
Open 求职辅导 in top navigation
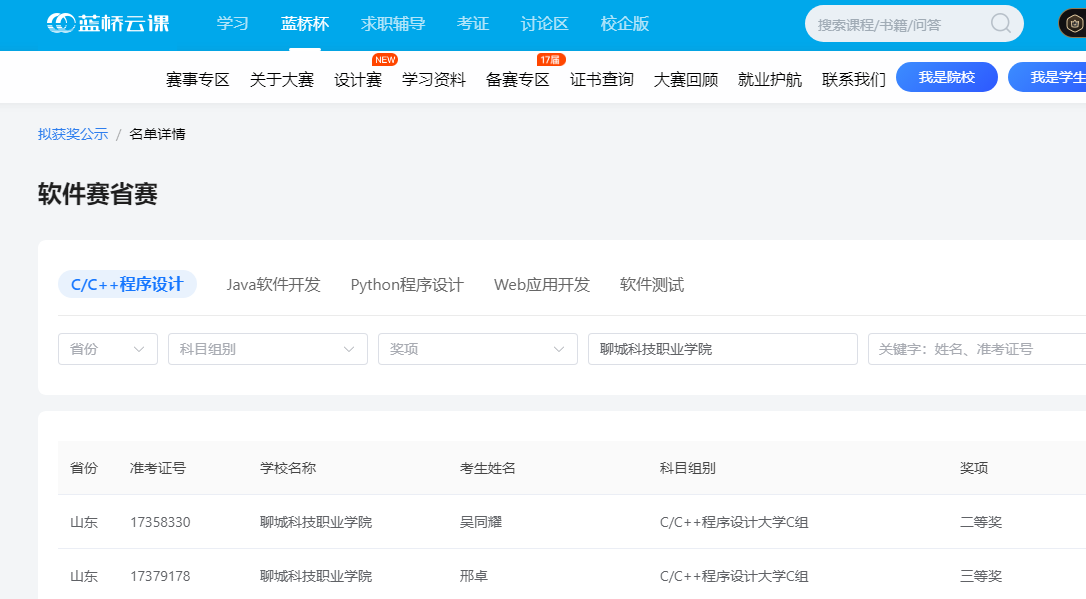pos(392,24)
